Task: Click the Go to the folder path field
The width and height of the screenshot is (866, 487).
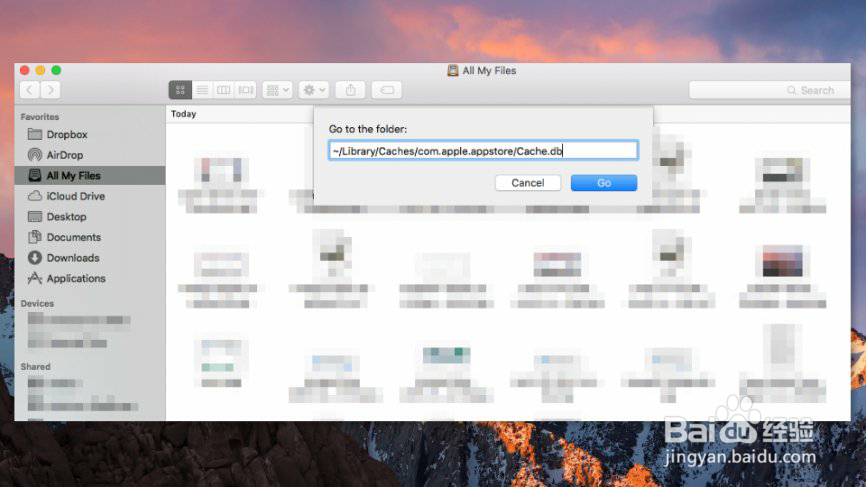Action: [483, 151]
